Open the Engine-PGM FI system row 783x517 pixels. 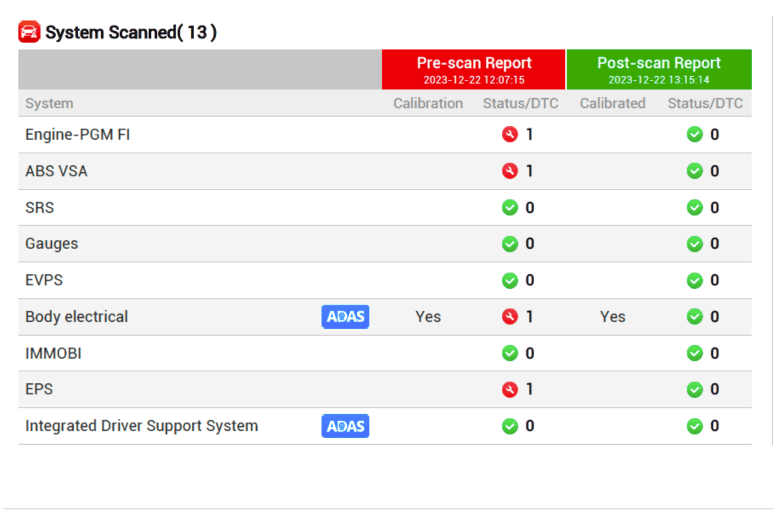pyautogui.click(x=78, y=134)
